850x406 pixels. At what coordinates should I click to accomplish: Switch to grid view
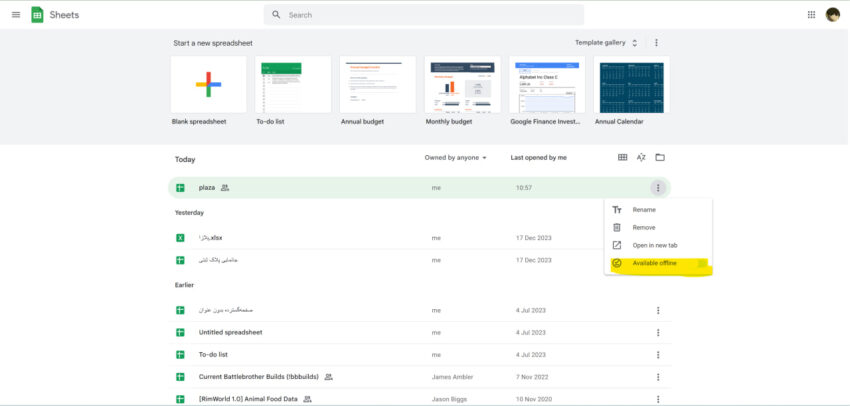click(x=622, y=157)
